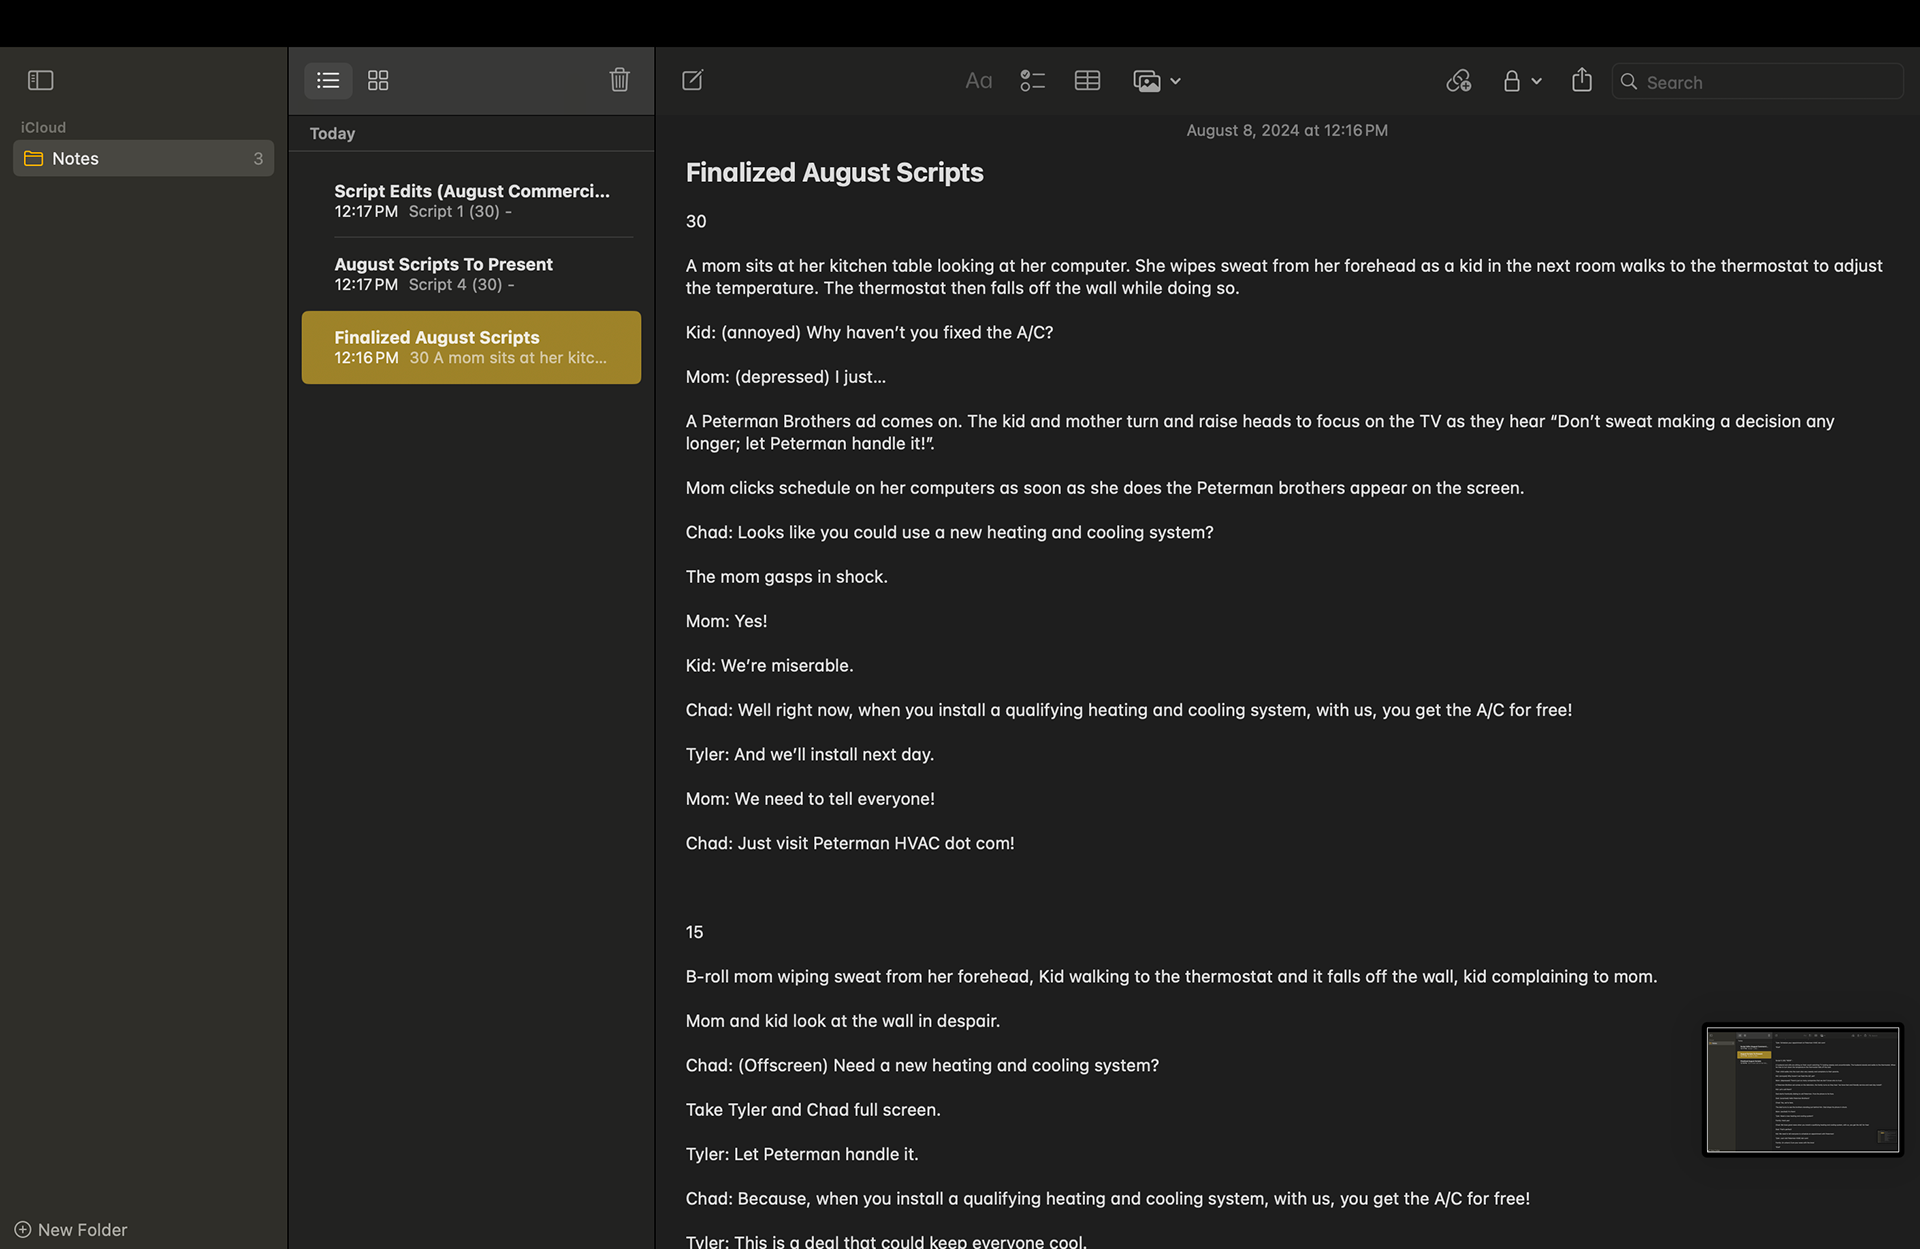
Task: Click 'Tyler: Let Peterman handle it.'
Action: click(801, 1154)
